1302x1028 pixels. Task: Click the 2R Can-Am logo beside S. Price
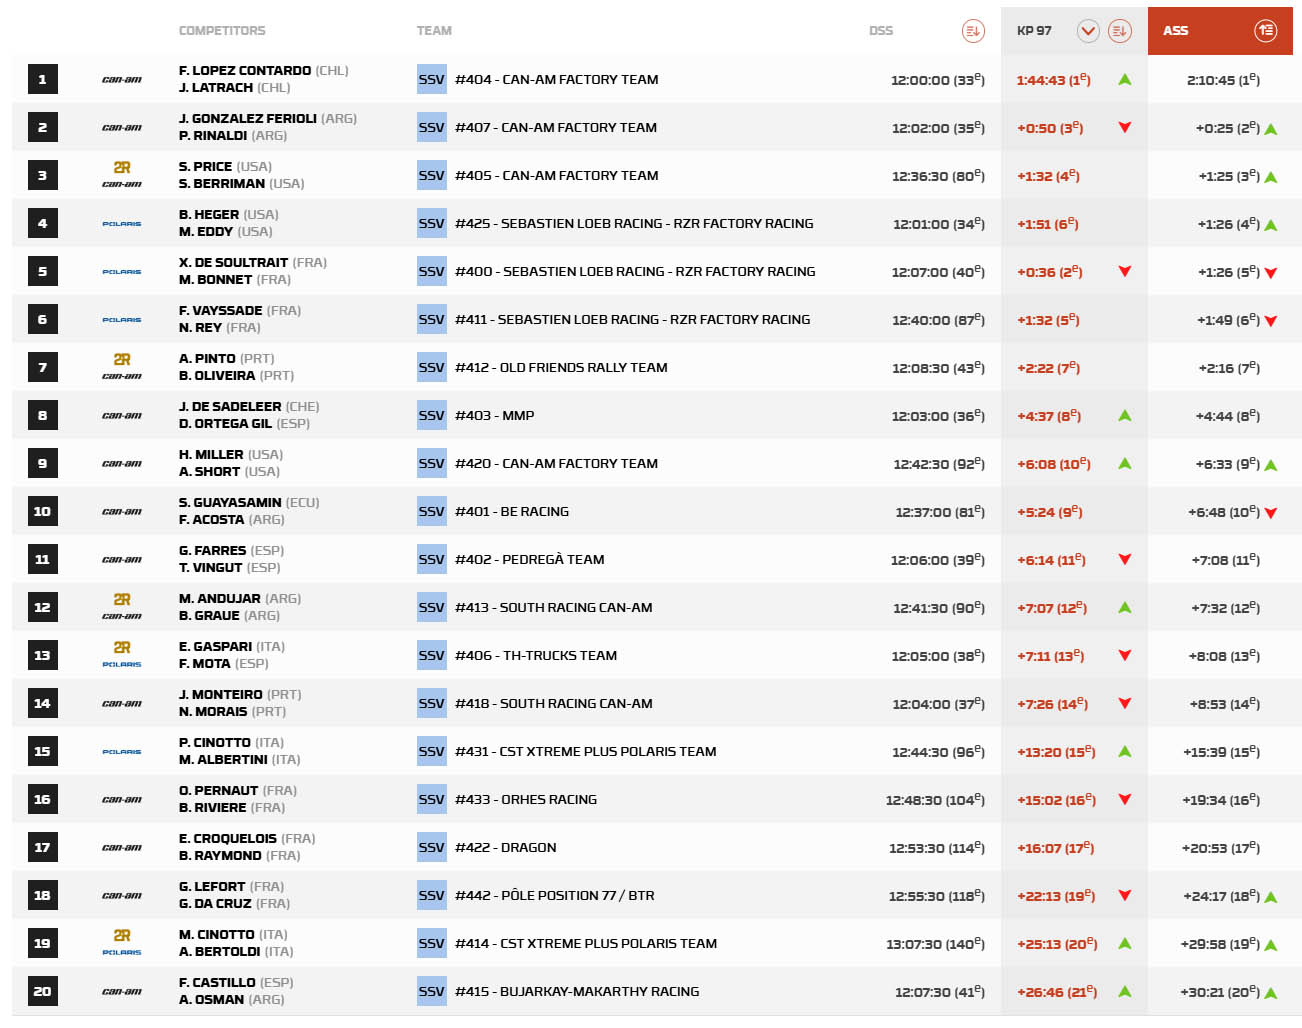pos(122,175)
